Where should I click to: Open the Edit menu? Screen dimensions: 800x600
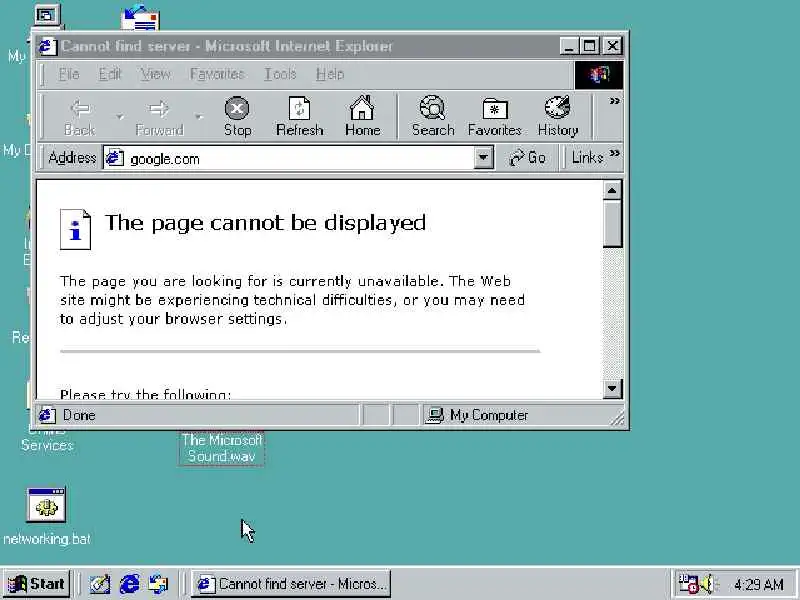click(110, 74)
